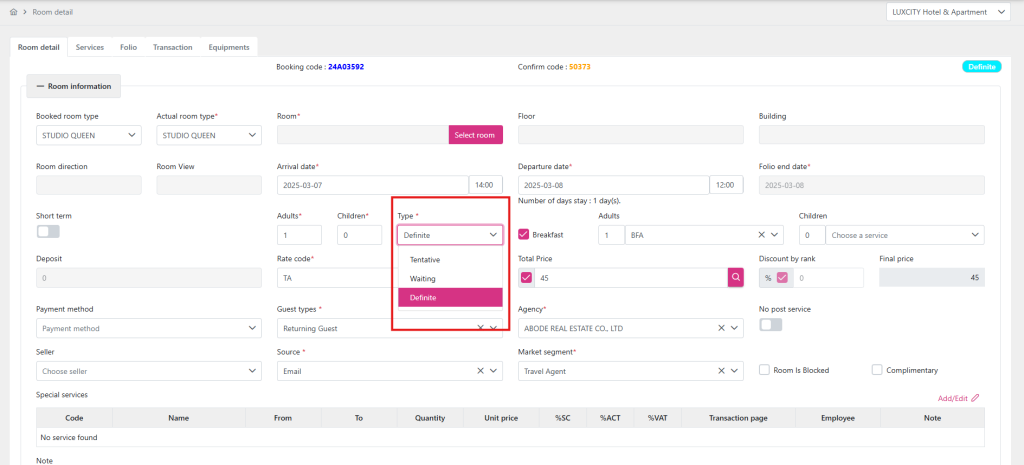Clear the Source Email selection

click(x=479, y=371)
